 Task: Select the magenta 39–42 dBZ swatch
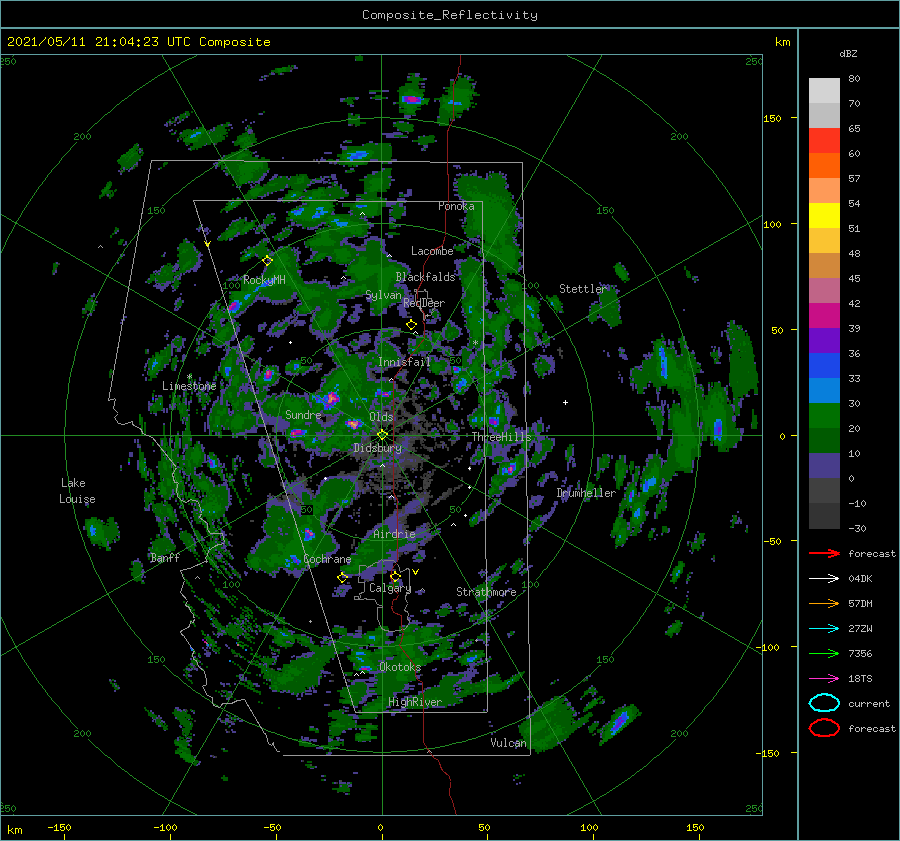coord(824,316)
